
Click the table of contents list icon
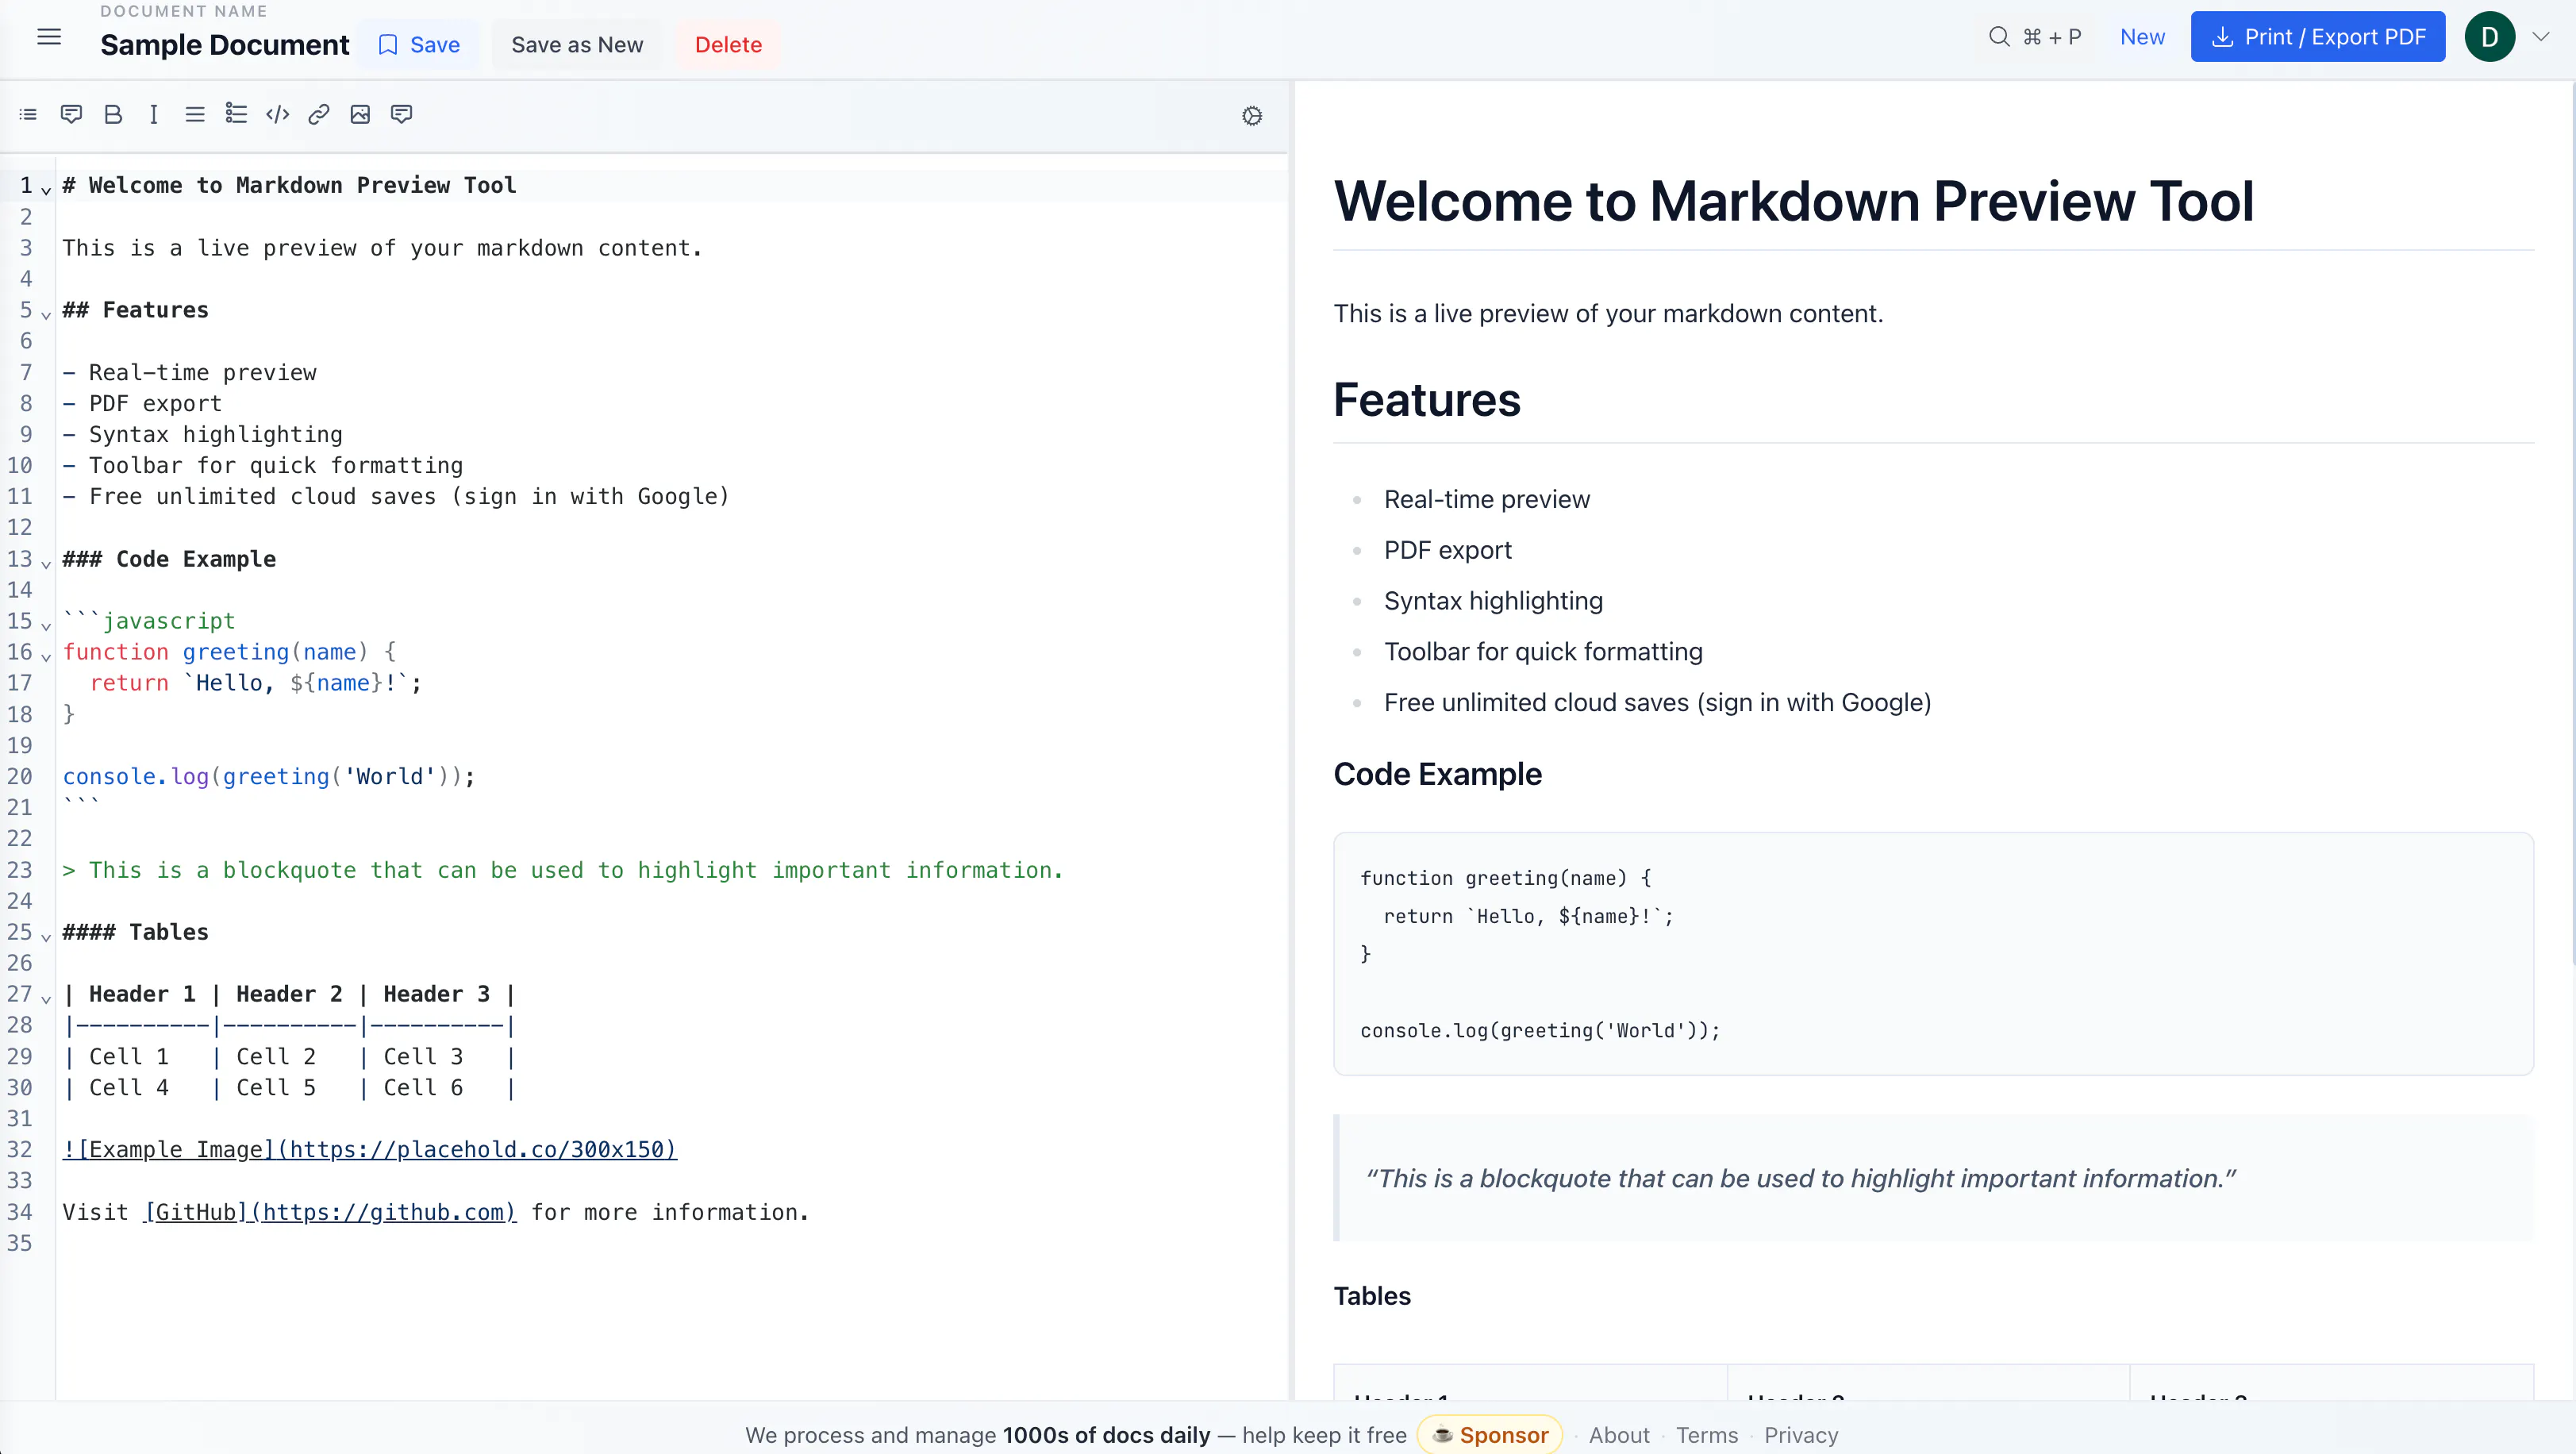click(x=28, y=115)
